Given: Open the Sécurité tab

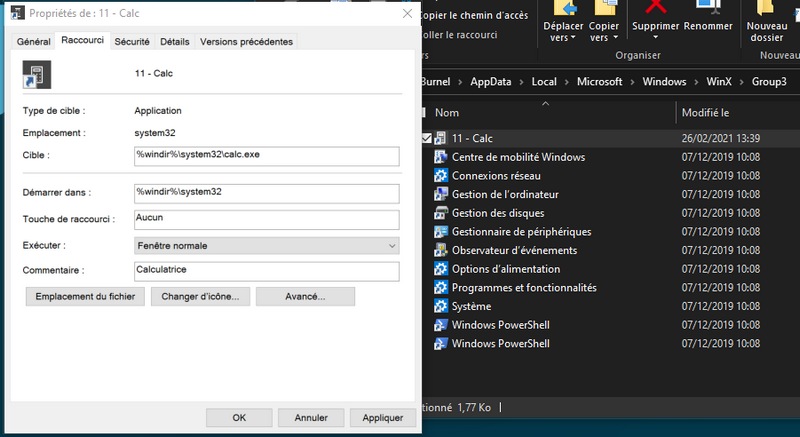Looking at the screenshot, I should coord(132,42).
